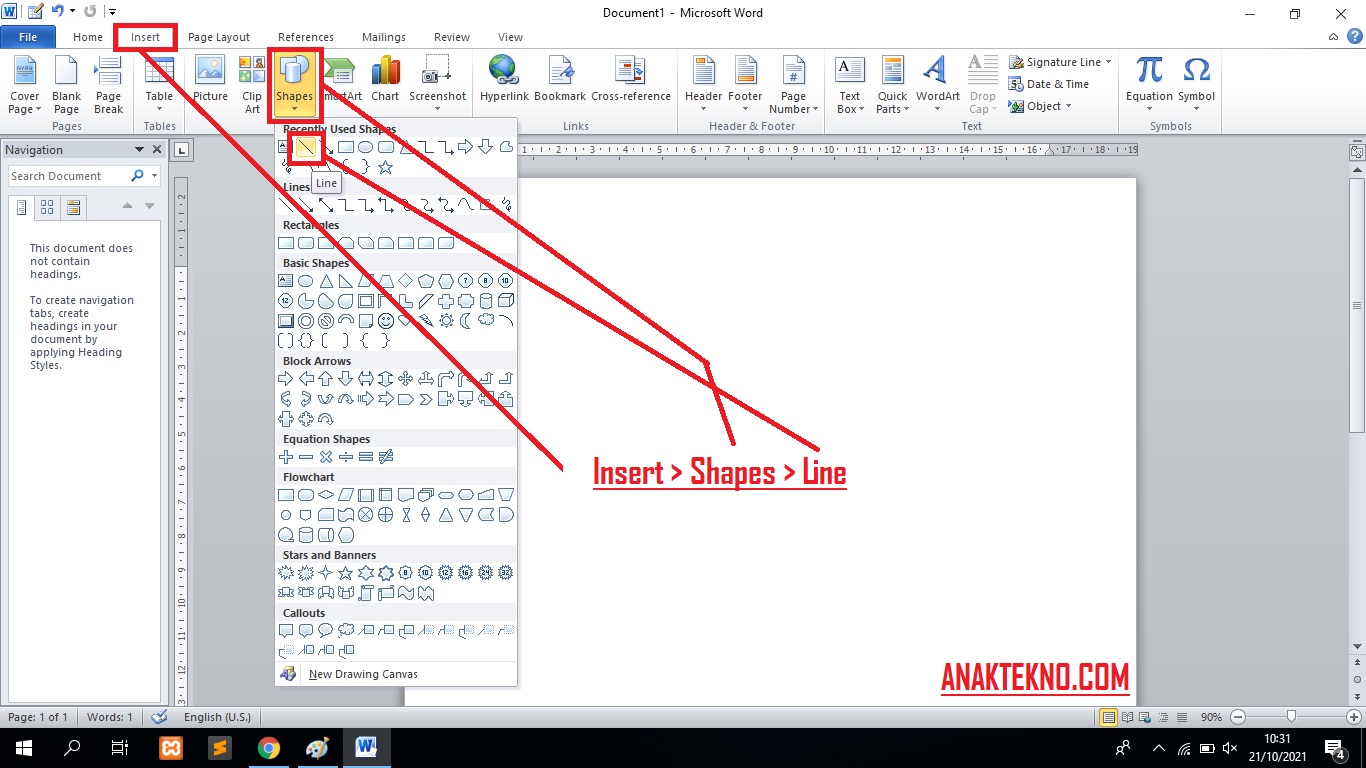Click New Drawing Canvas
The height and width of the screenshot is (768, 1366).
click(x=396, y=674)
